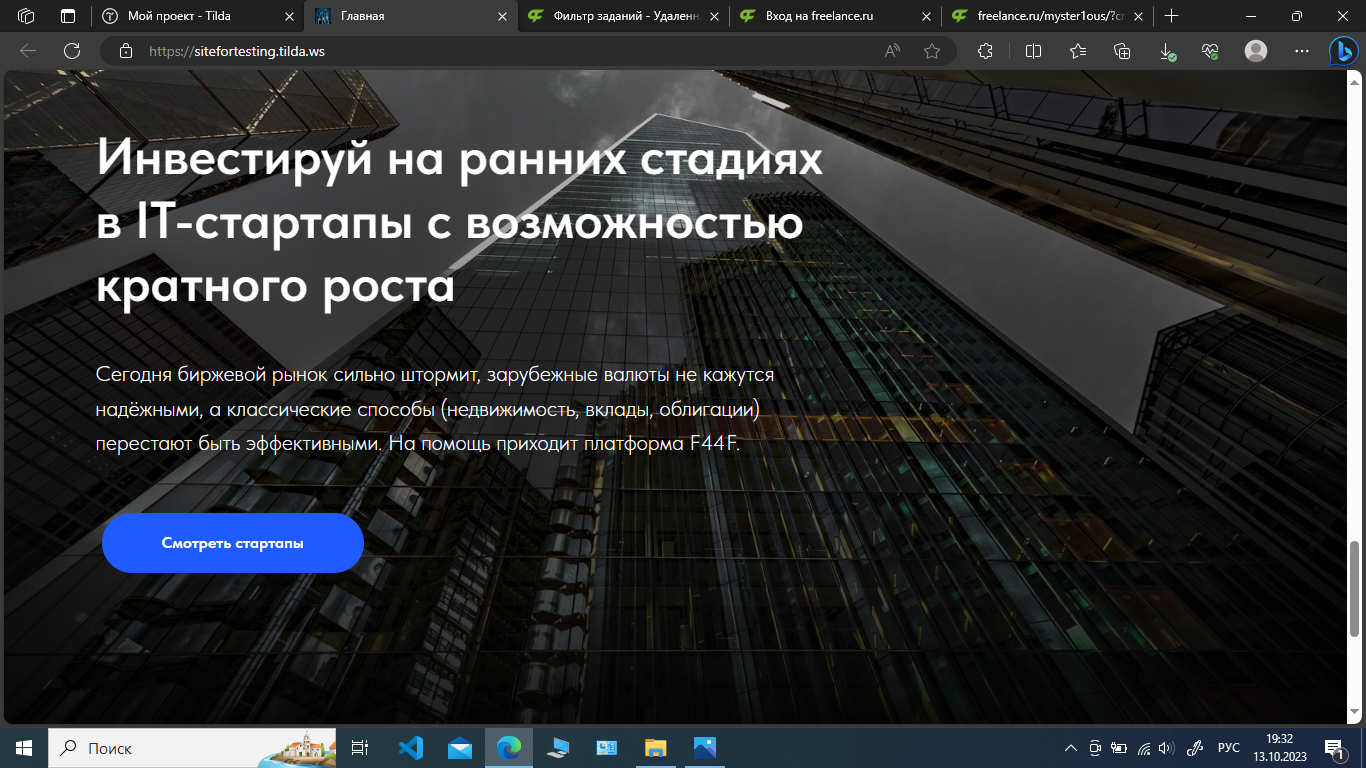Open the volume speaker tray icon
This screenshot has width=1366, height=768.
pos(1165,748)
